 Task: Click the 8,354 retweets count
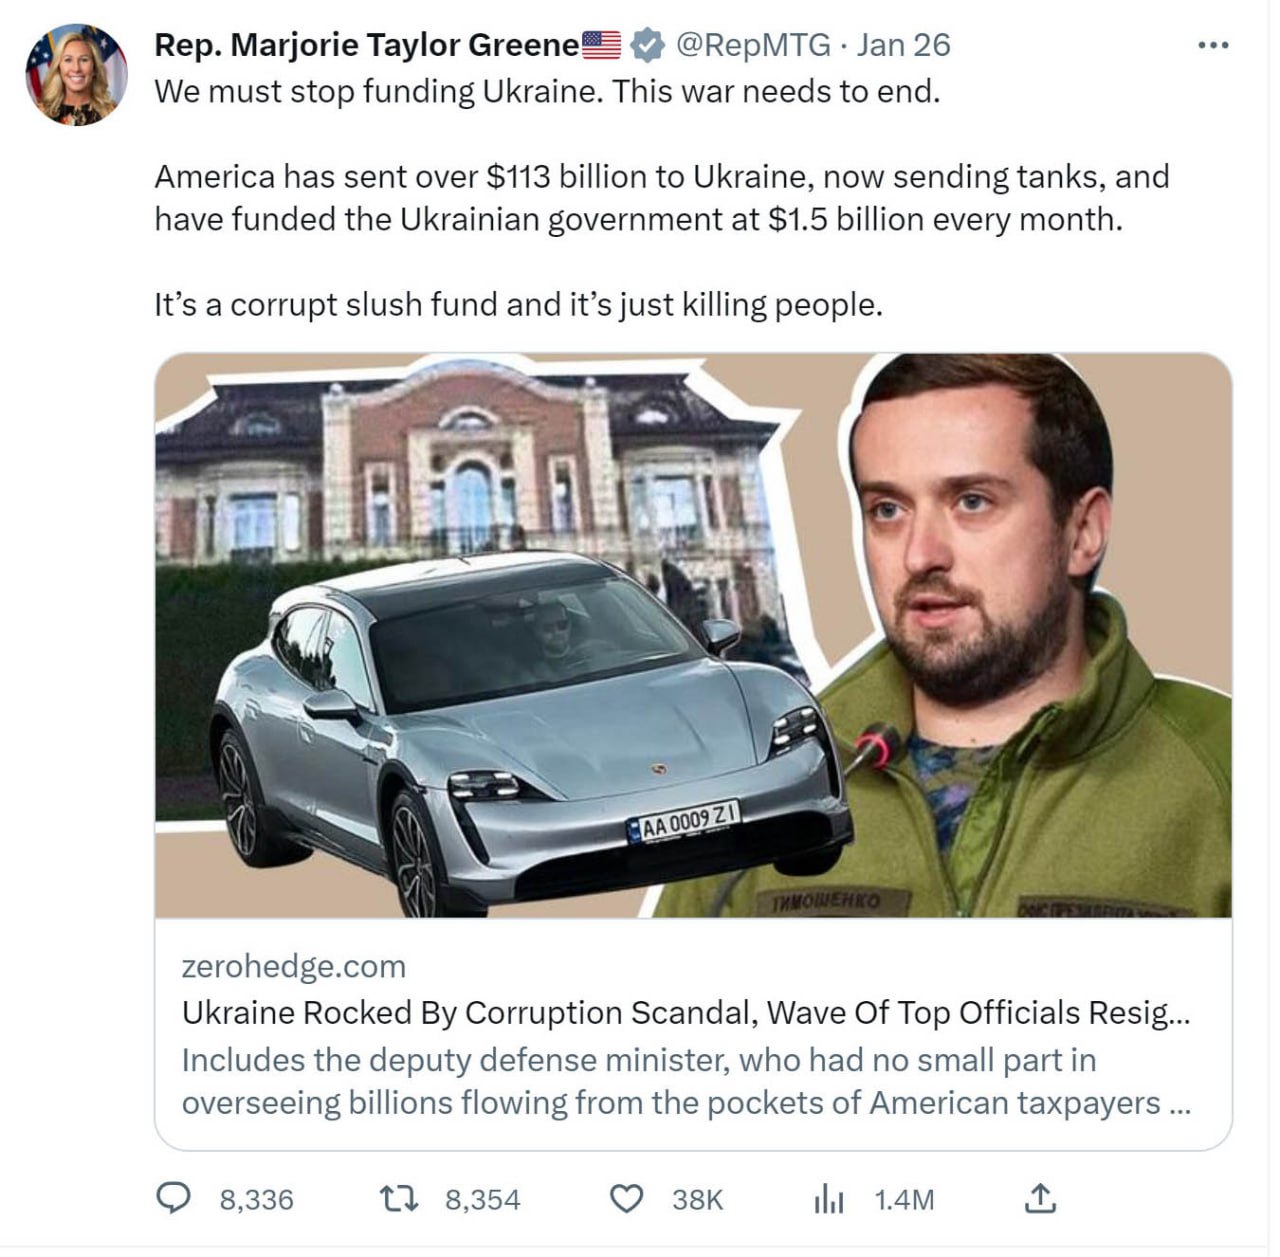(x=483, y=1199)
